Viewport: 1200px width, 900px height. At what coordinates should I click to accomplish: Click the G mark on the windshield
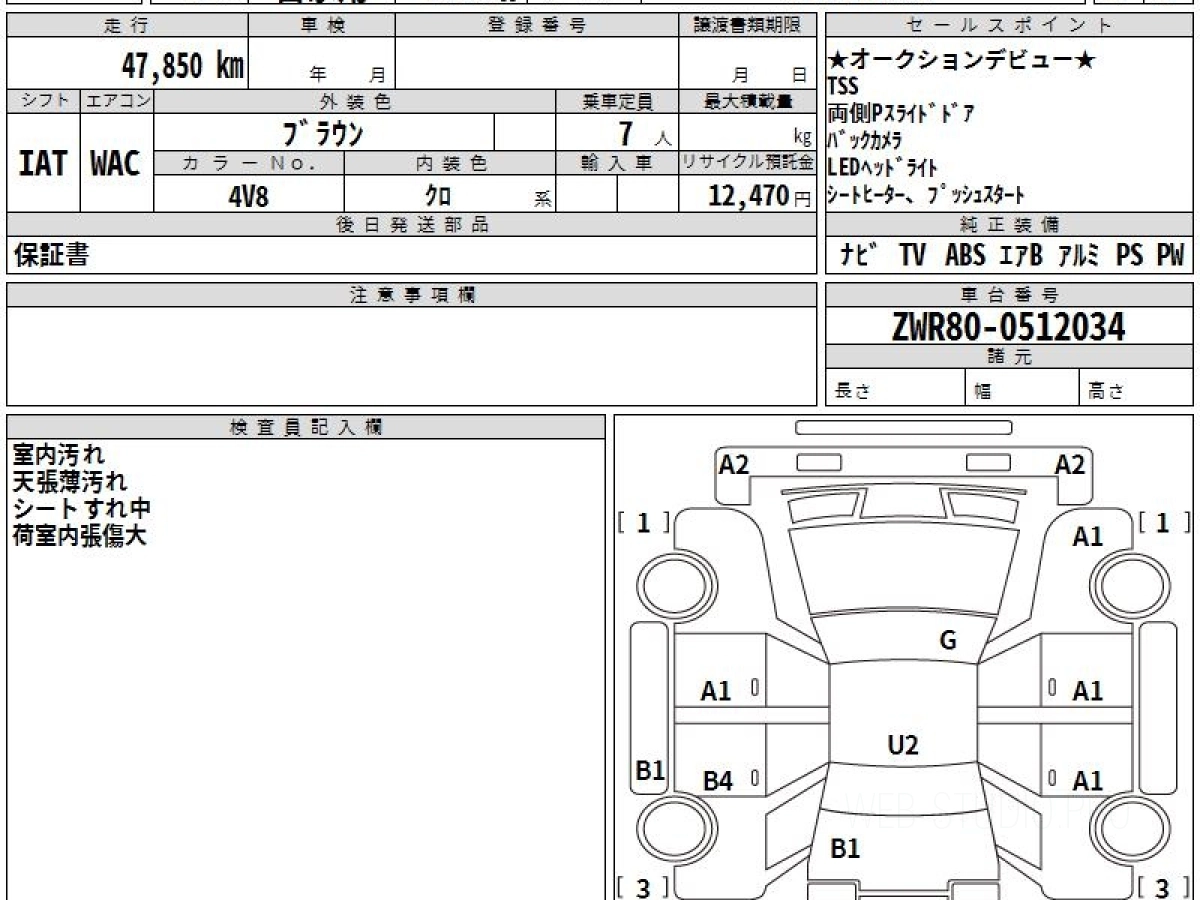point(947,641)
